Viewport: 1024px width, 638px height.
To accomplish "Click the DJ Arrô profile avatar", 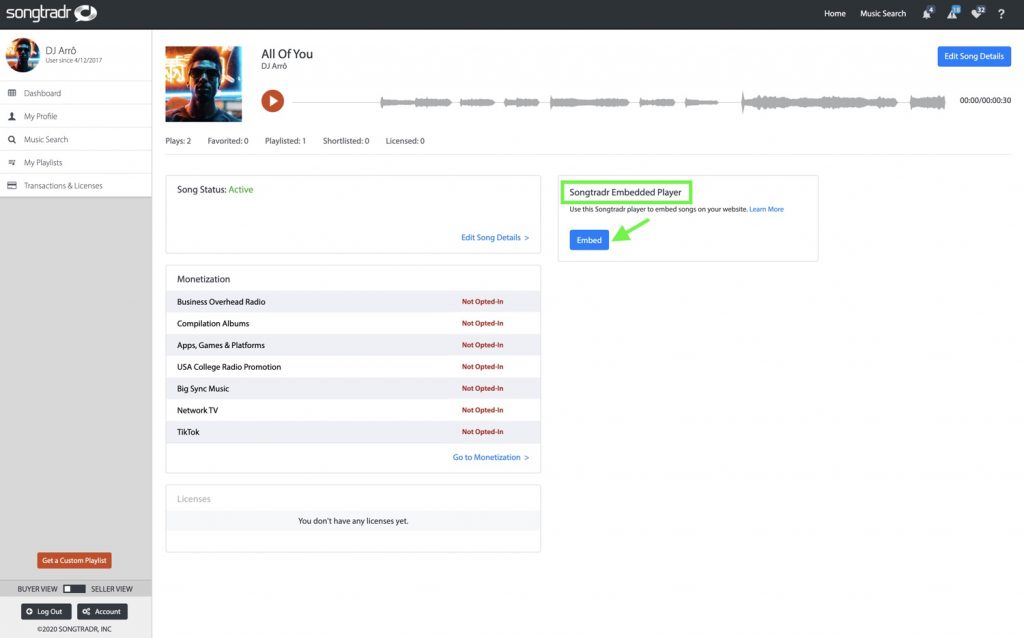I will [x=22, y=55].
